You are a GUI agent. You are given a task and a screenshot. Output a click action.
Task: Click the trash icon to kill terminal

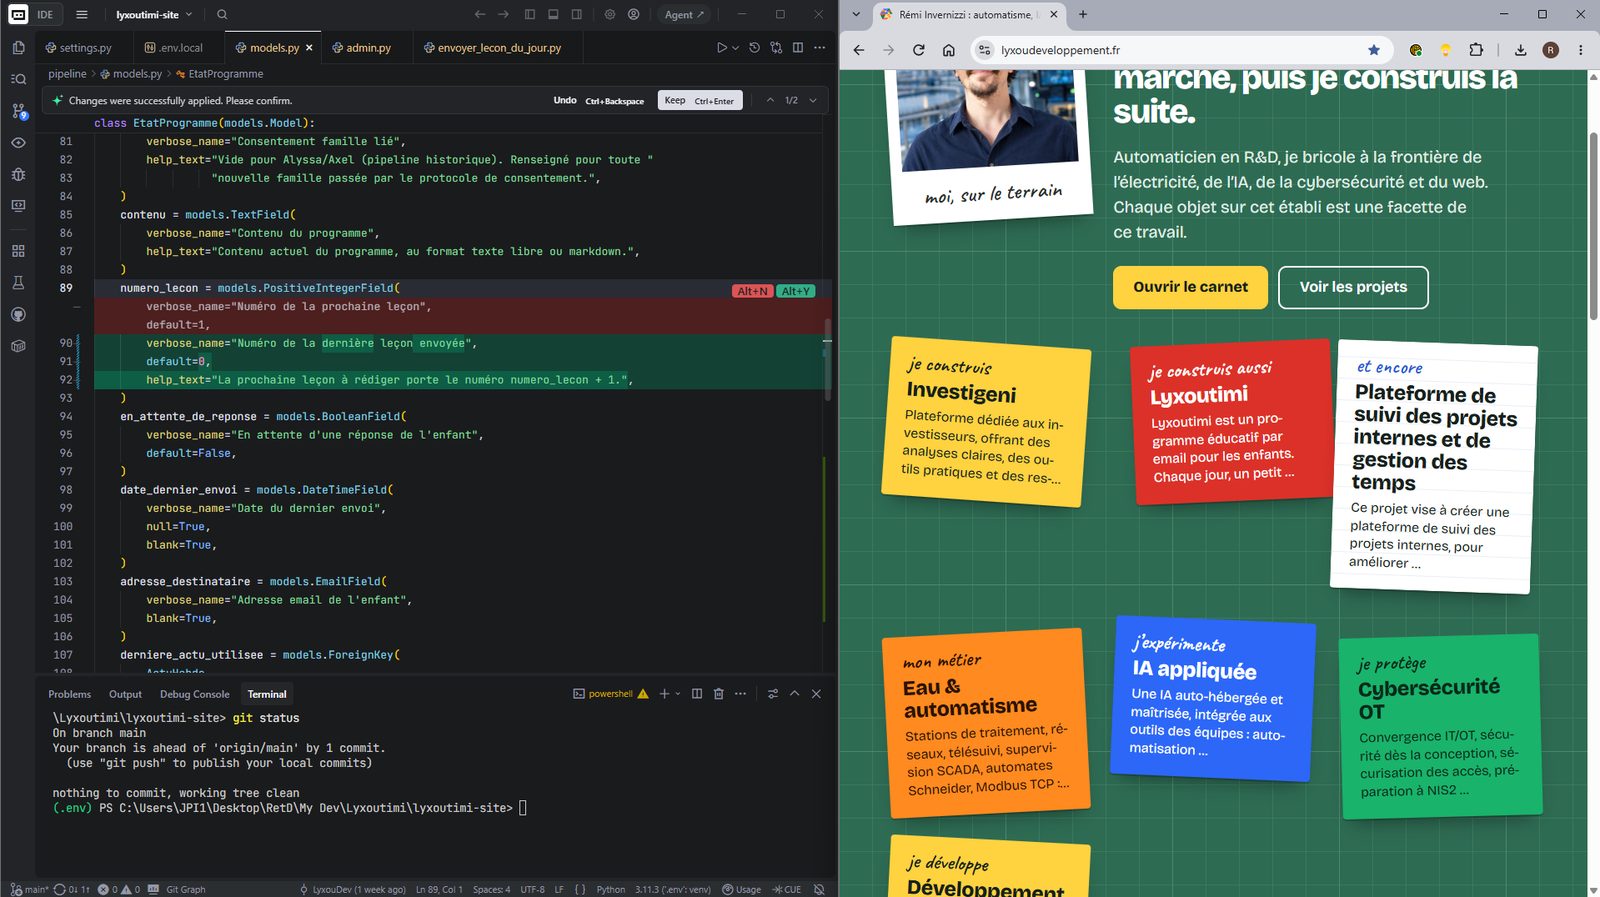(718, 694)
